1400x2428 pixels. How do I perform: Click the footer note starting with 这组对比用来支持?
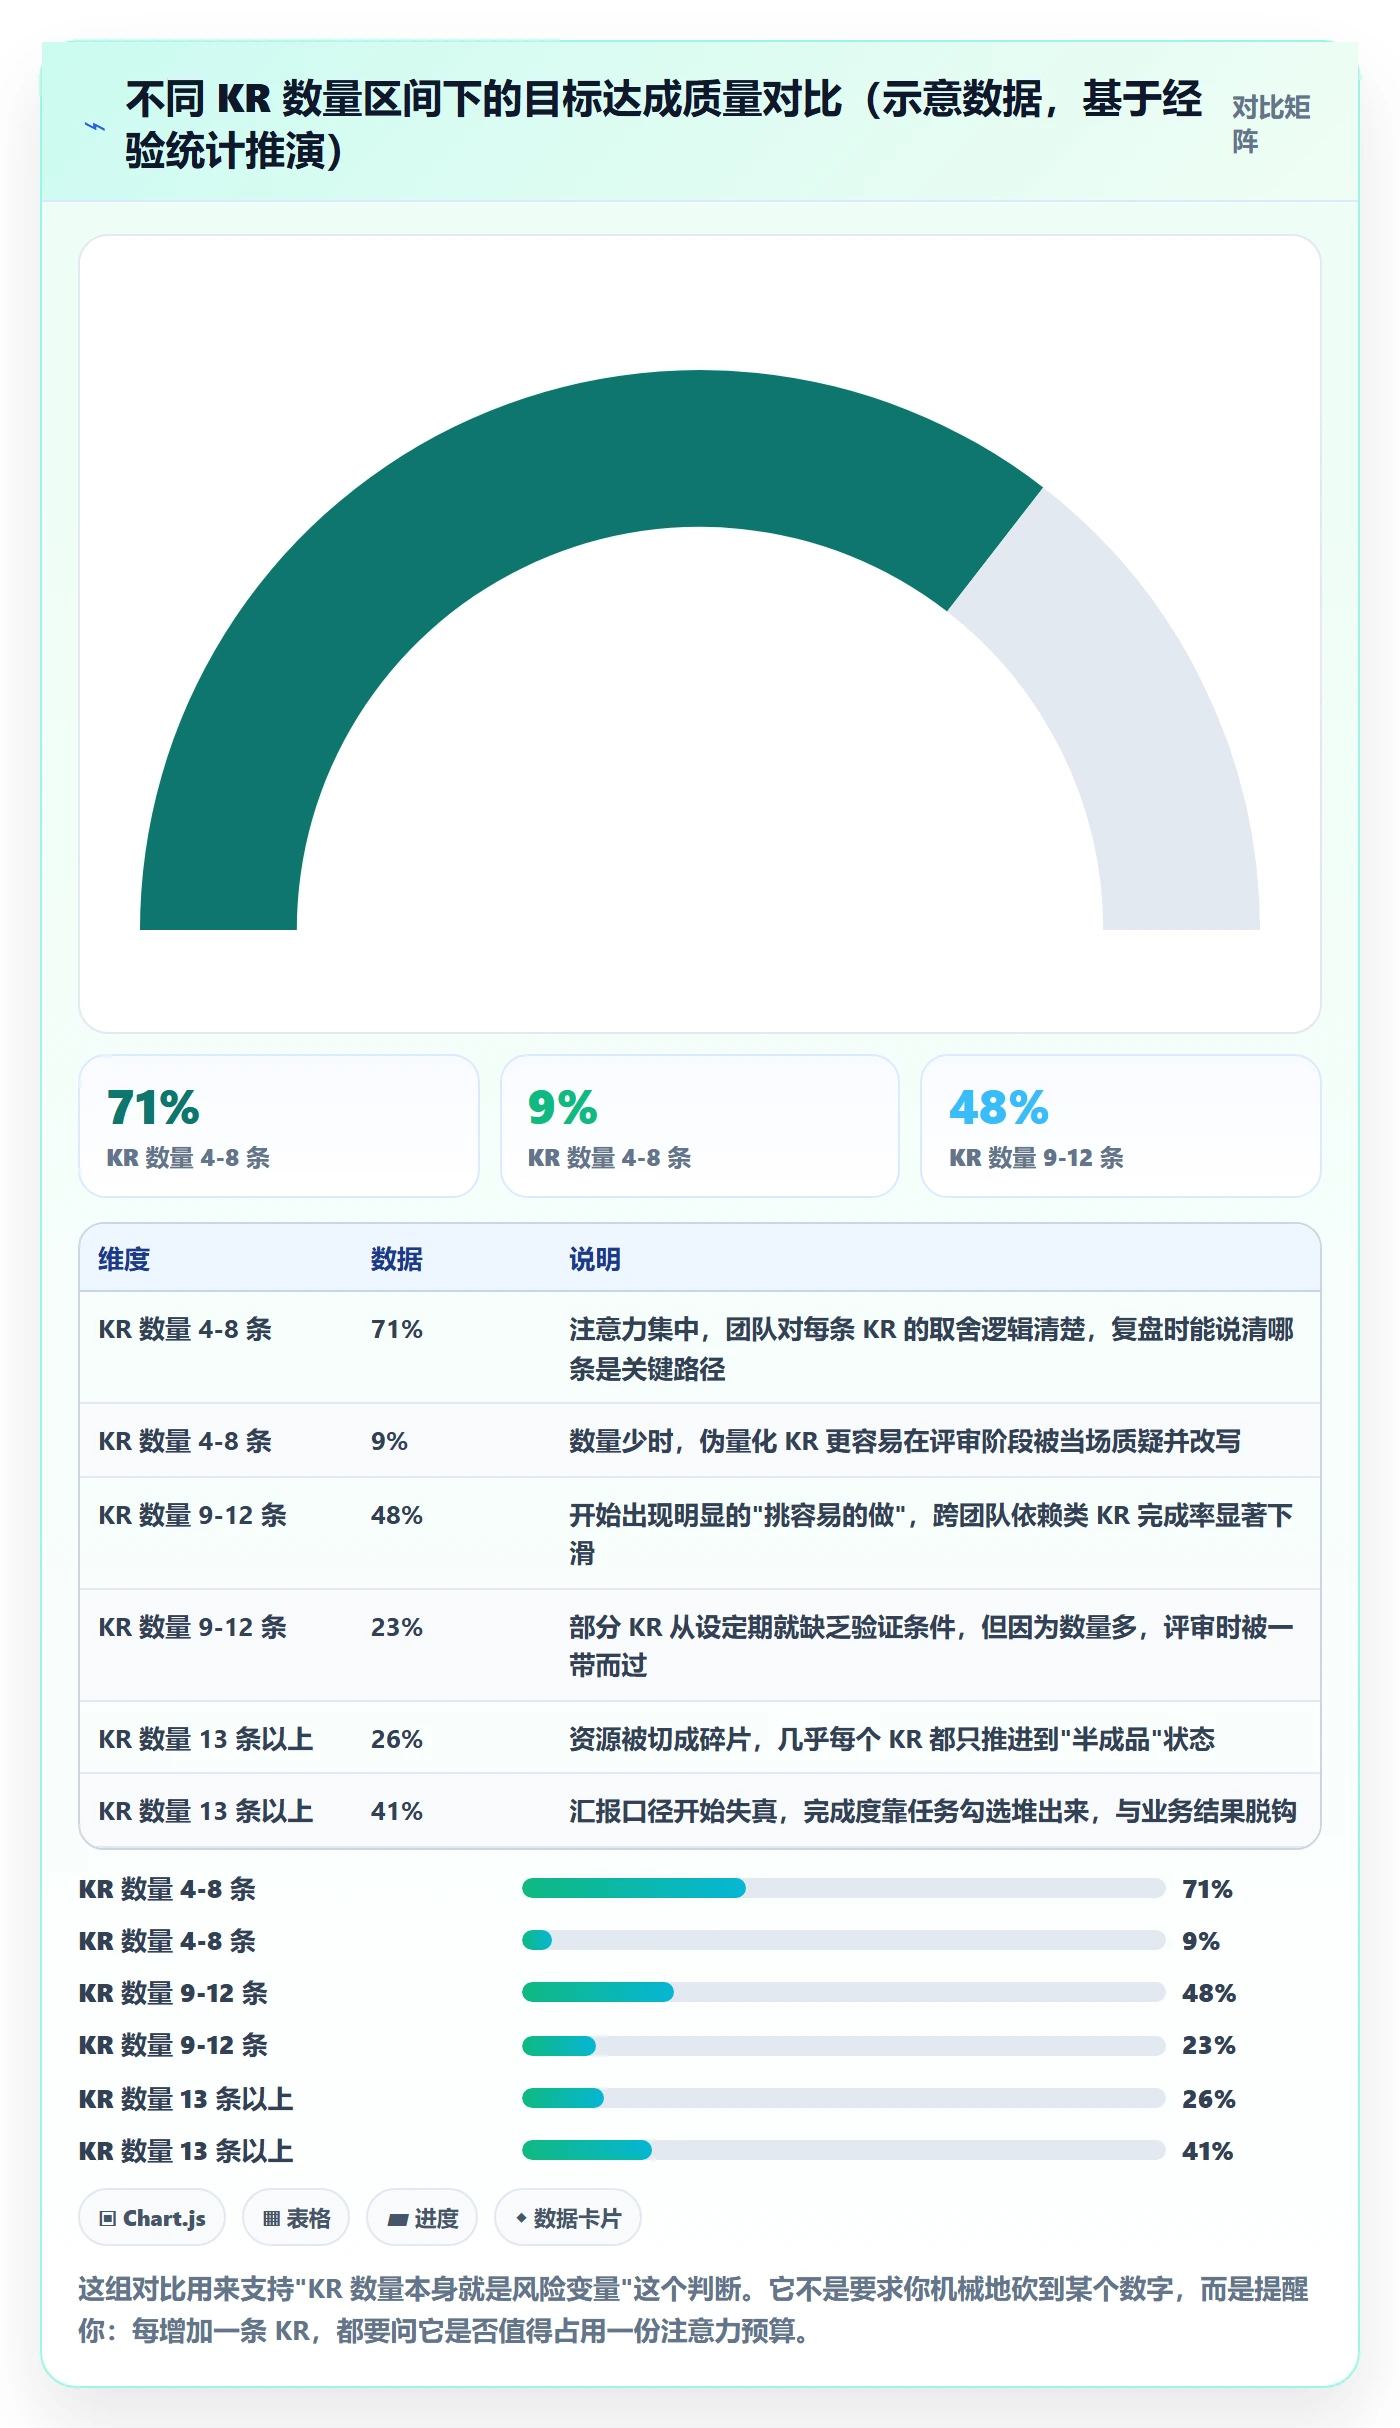coord(694,2310)
